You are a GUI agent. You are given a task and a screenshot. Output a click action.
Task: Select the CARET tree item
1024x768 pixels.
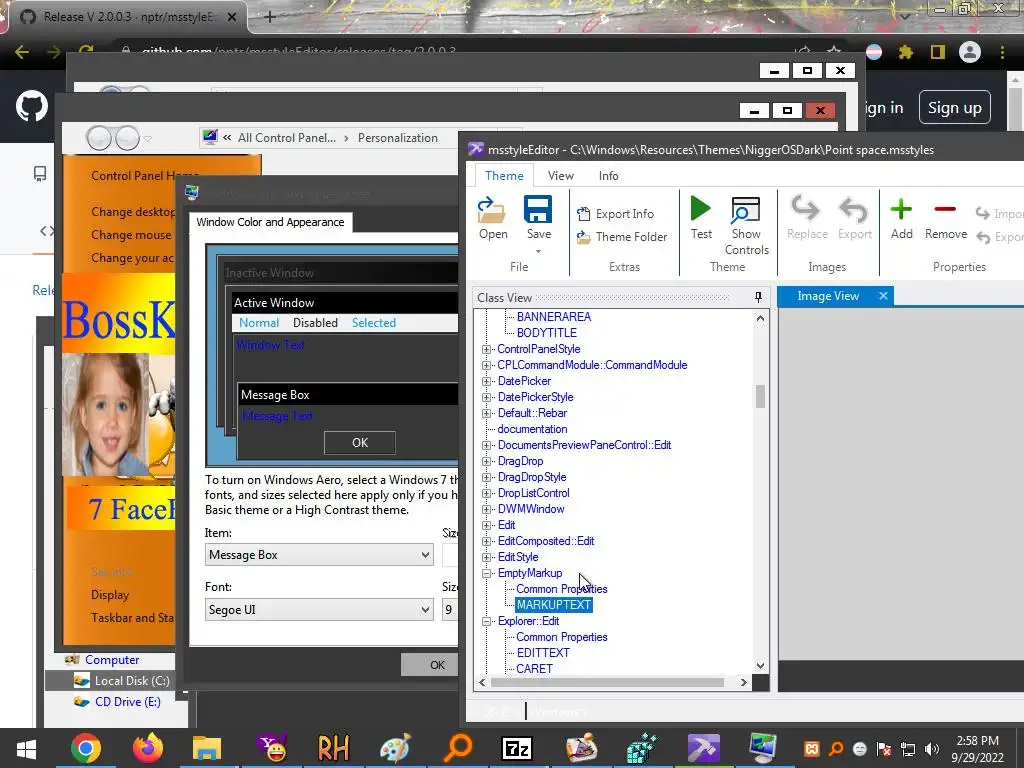534,669
